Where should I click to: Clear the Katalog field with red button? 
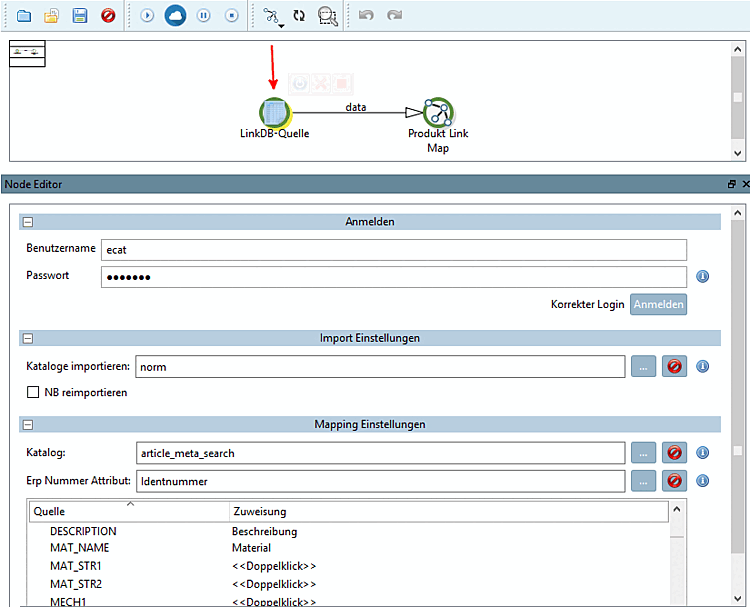[674, 453]
